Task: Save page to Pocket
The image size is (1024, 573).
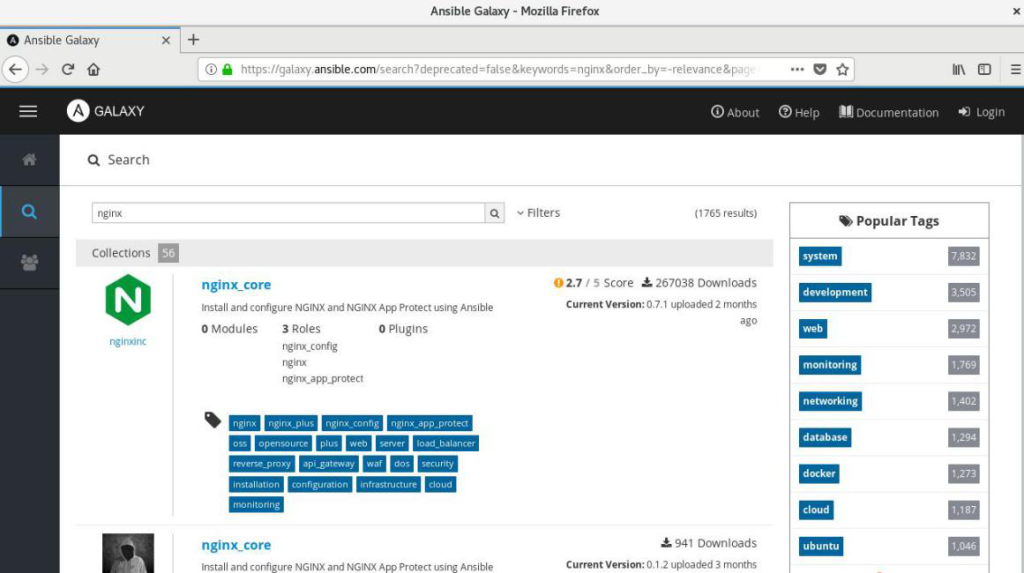Action: pyautogui.click(x=820, y=69)
